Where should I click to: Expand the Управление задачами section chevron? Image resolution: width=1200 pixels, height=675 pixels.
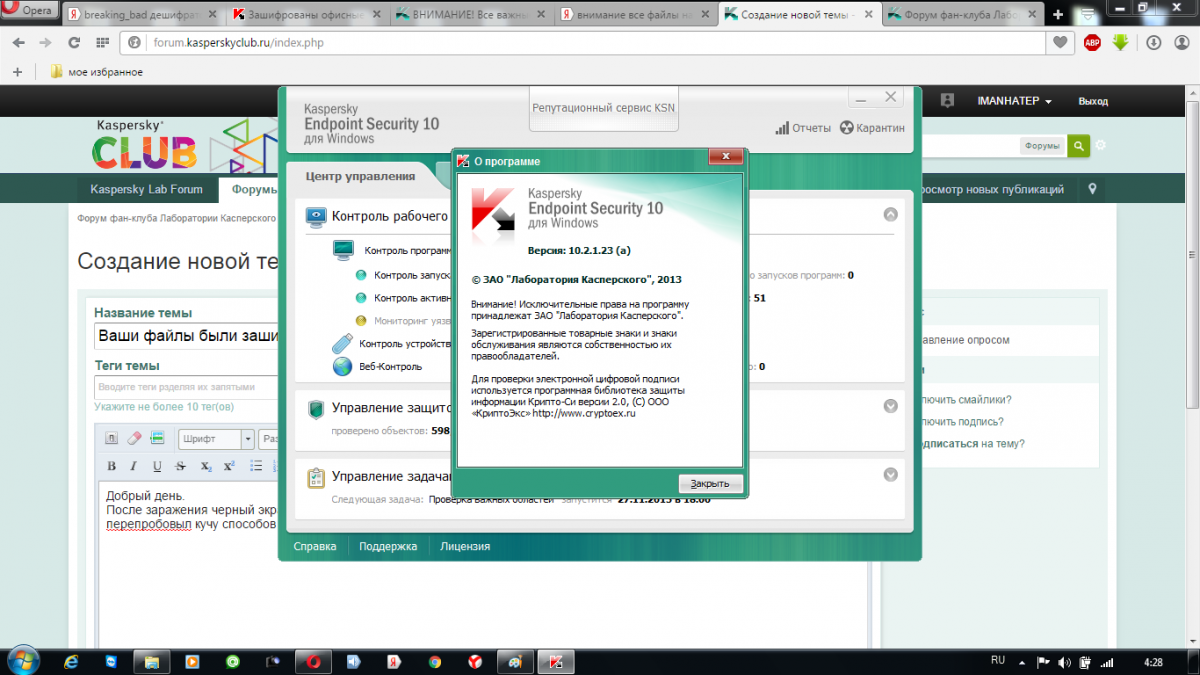point(891,475)
